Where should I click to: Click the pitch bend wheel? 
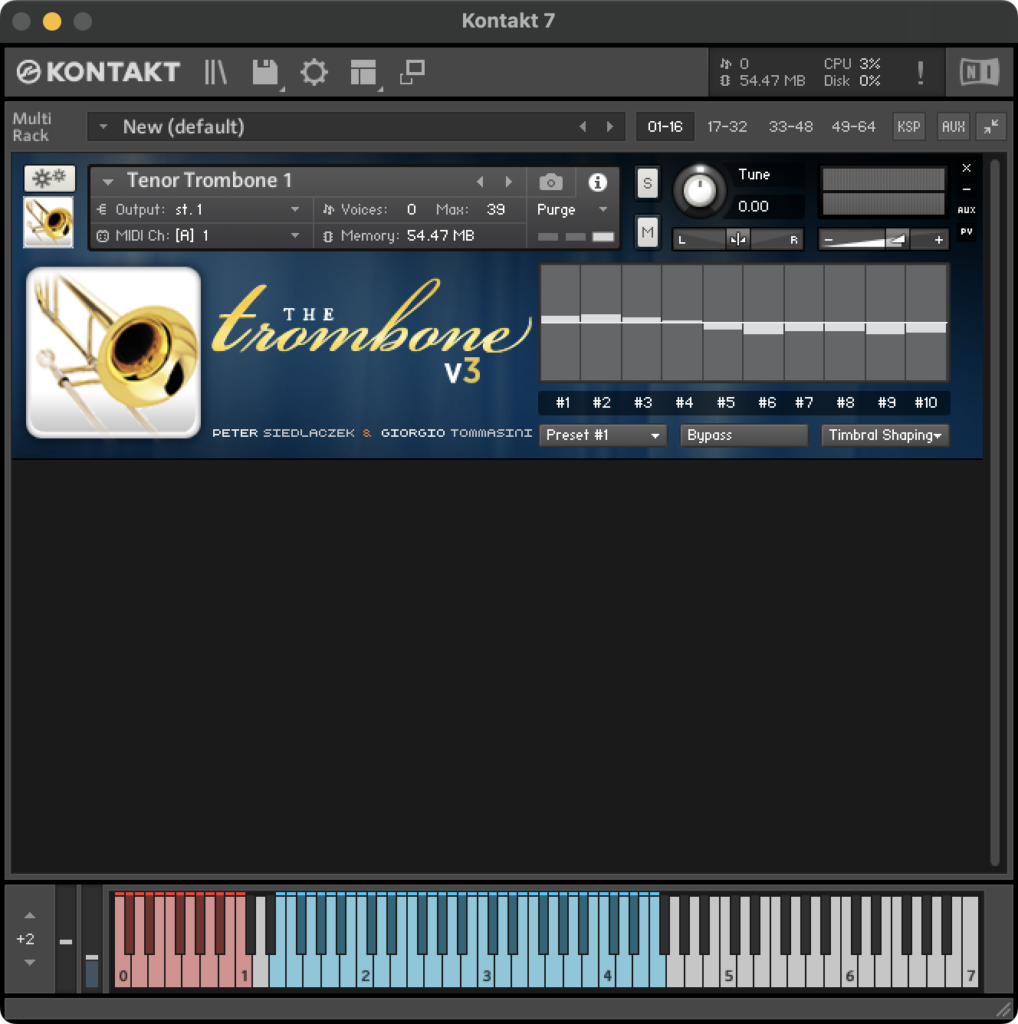point(66,940)
